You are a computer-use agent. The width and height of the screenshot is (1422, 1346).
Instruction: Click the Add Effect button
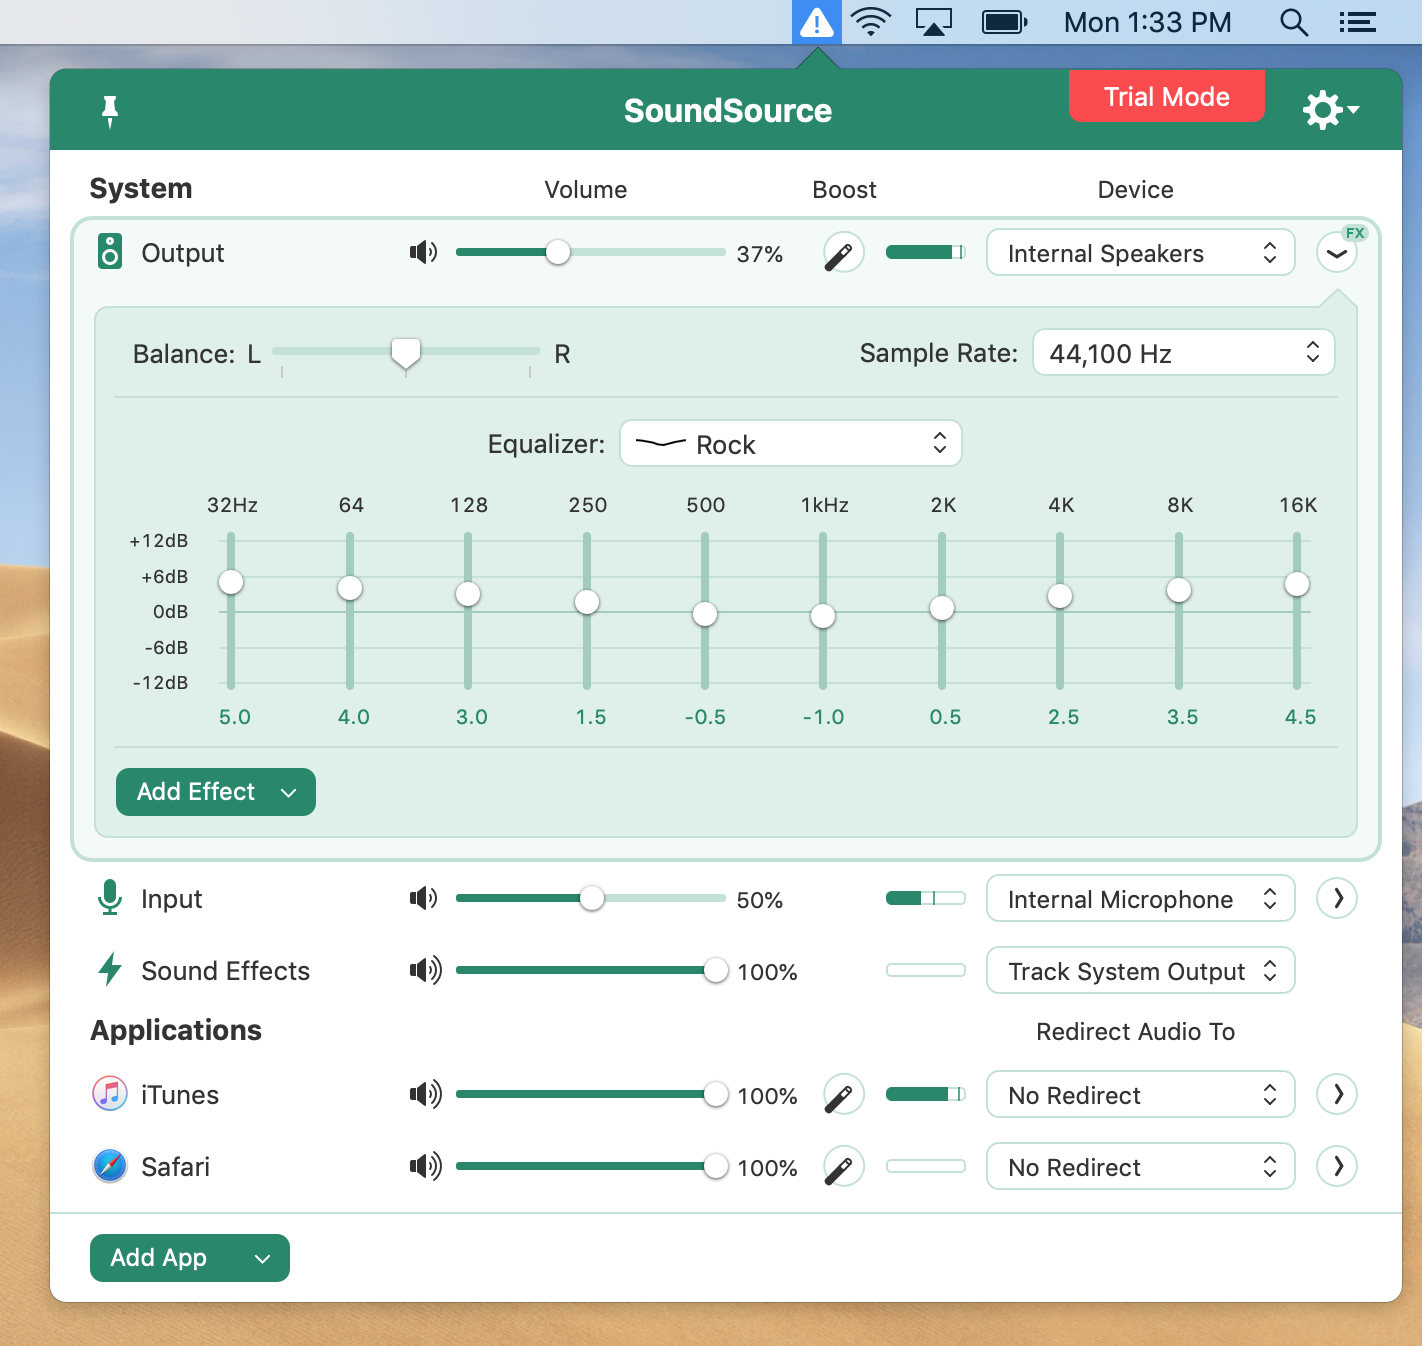[x=216, y=792]
